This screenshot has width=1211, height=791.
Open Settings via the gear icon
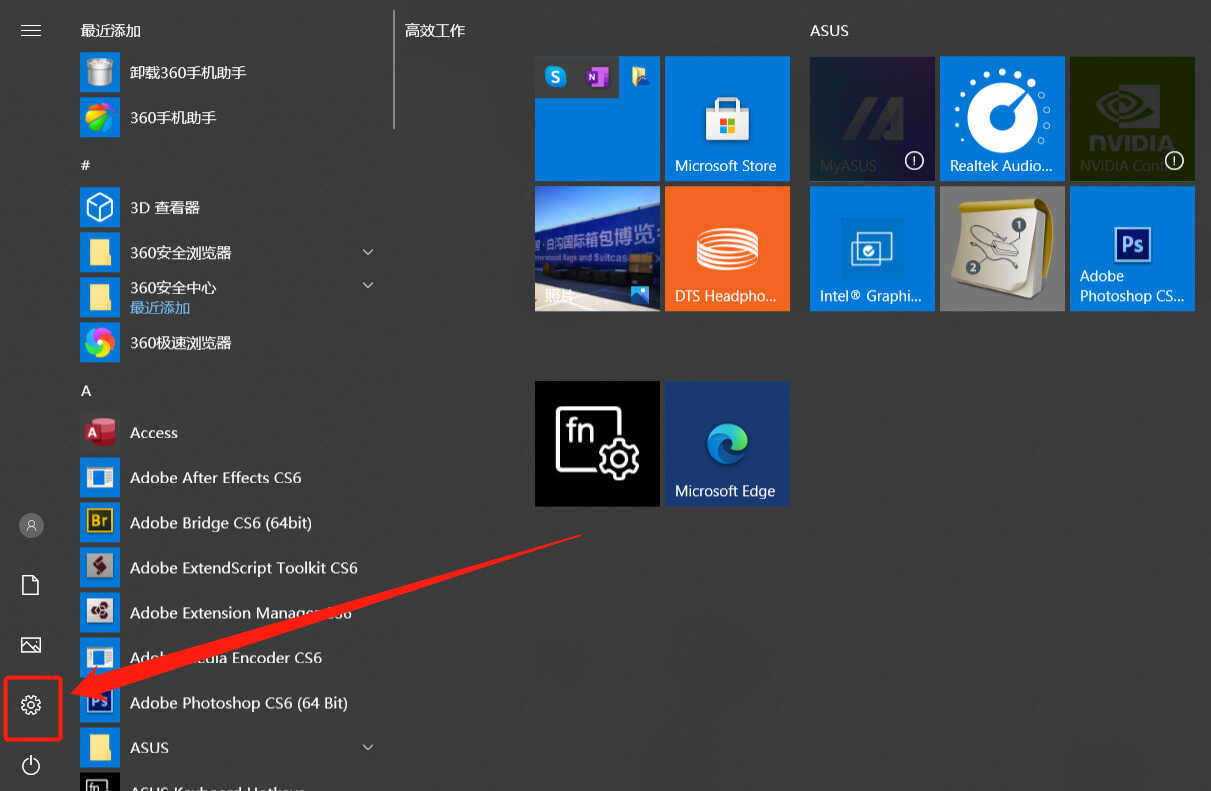click(31, 706)
